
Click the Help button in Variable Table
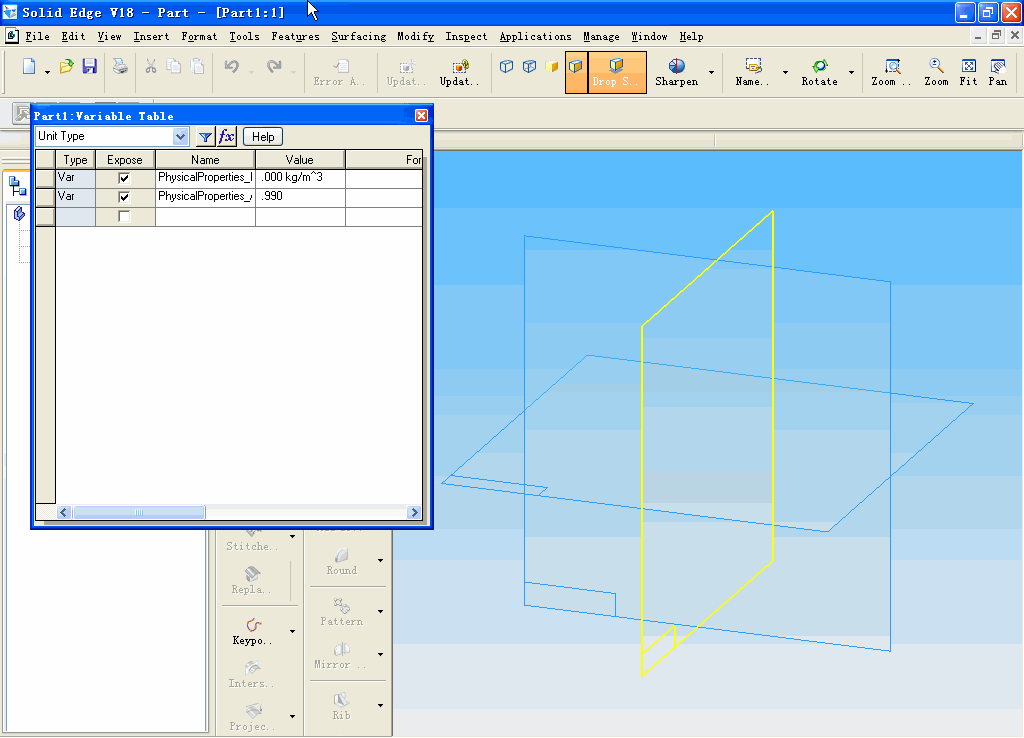pos(263,136)
